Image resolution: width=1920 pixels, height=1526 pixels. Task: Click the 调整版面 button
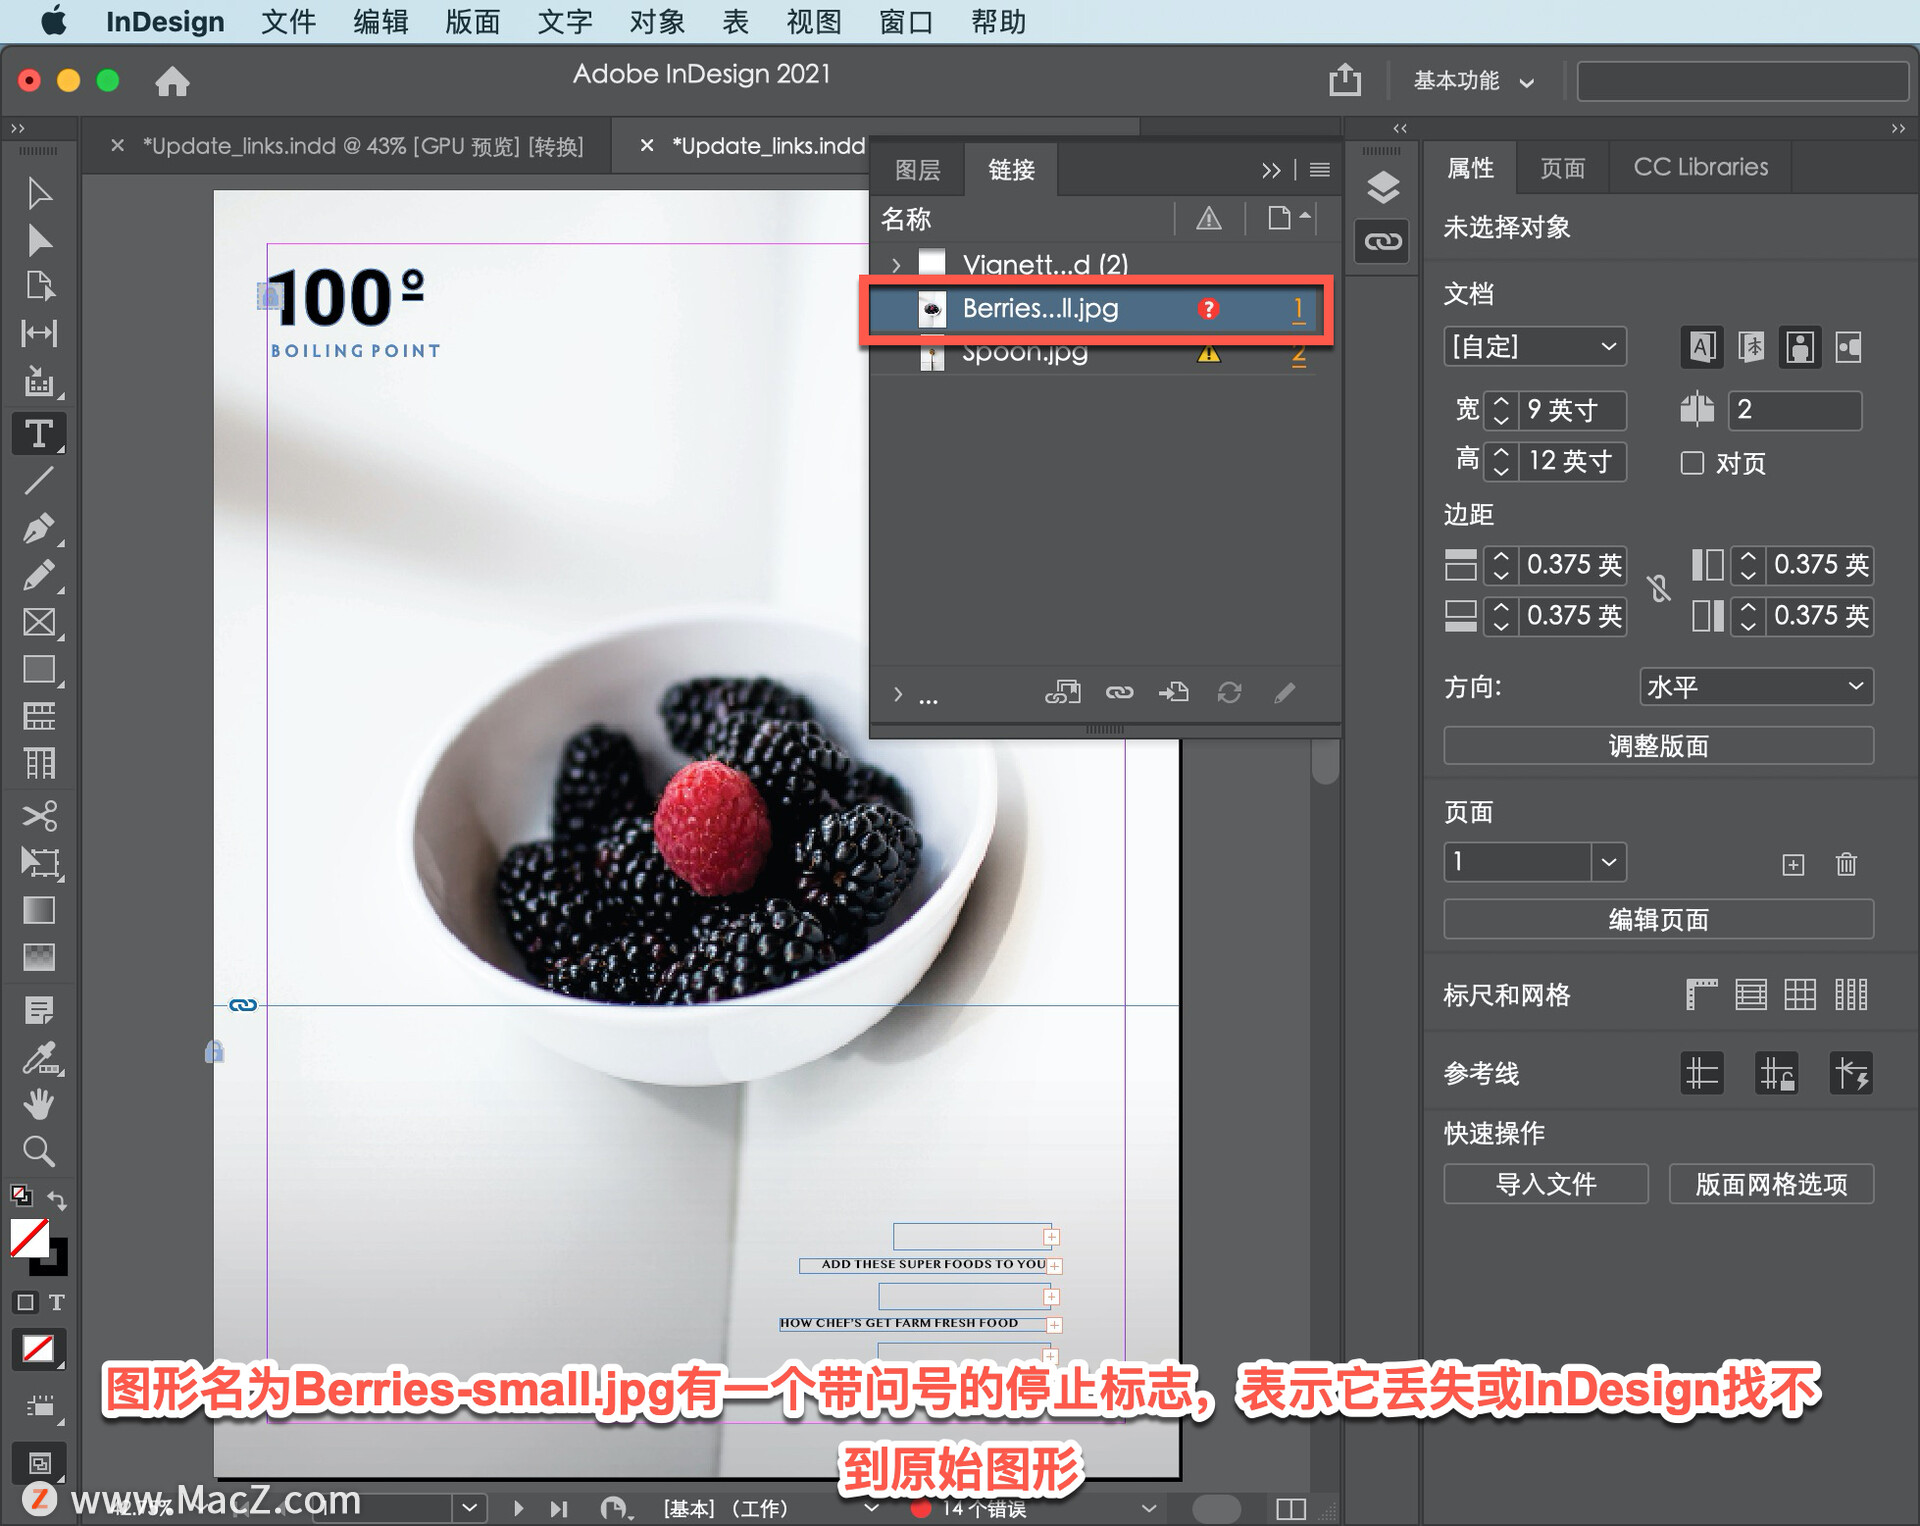point(1657,746)
